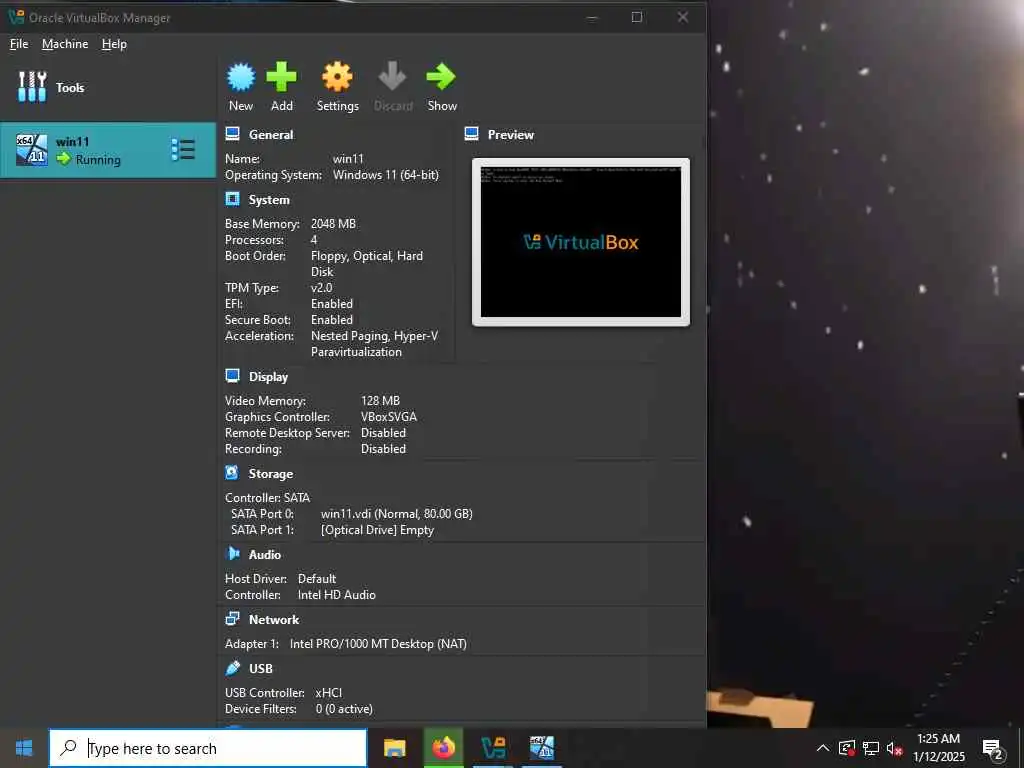Click the Audio section speaker icon
Image resolution: width=1024 pixels, height=768 pixels.
[232, 554]
